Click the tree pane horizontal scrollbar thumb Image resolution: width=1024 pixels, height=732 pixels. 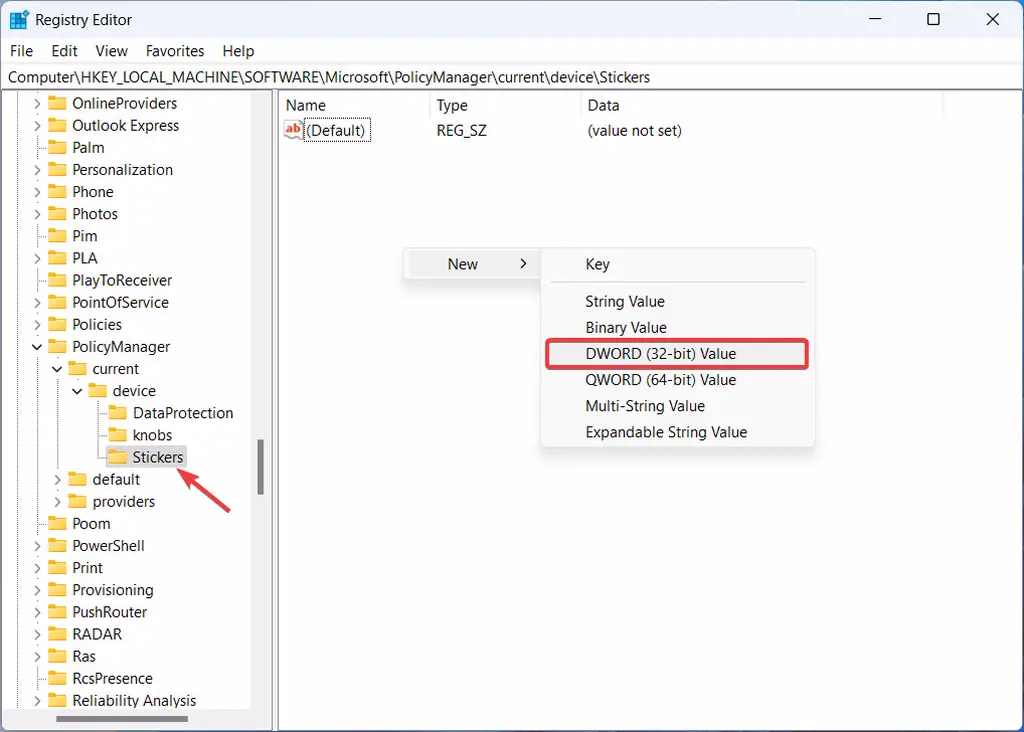tap(122, 719)
